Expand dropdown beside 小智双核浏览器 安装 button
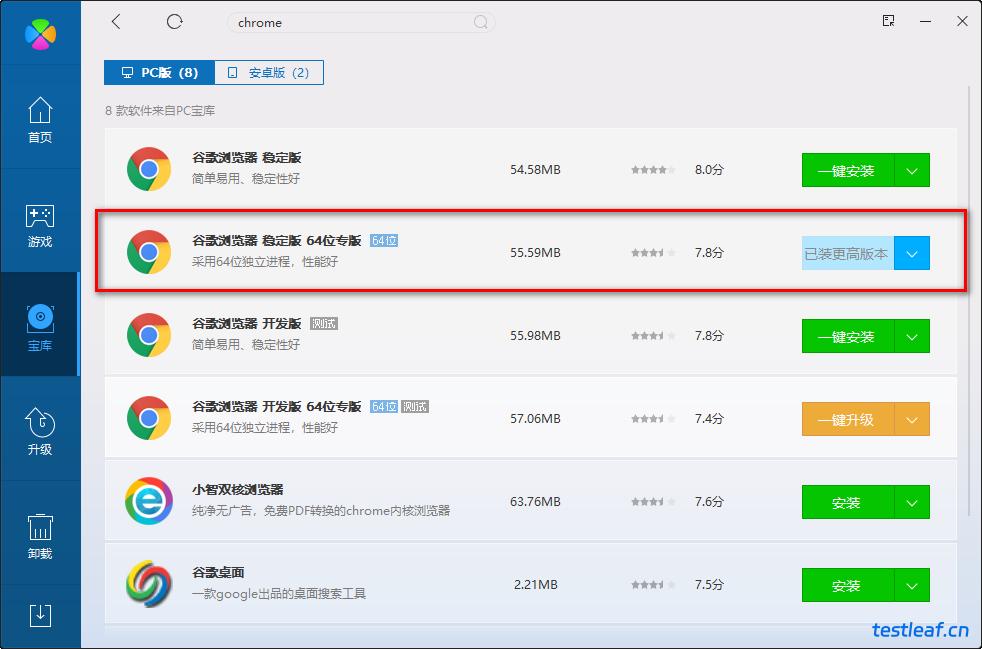Viewport: 982px width, 649px height. click(x=912, y=503)
